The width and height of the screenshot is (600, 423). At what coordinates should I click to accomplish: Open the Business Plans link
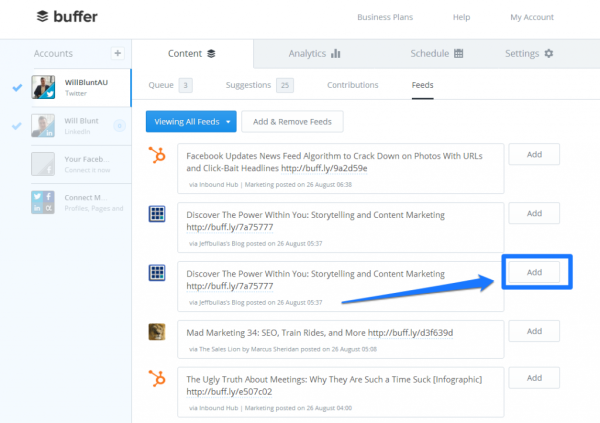(x=385, y=17)
